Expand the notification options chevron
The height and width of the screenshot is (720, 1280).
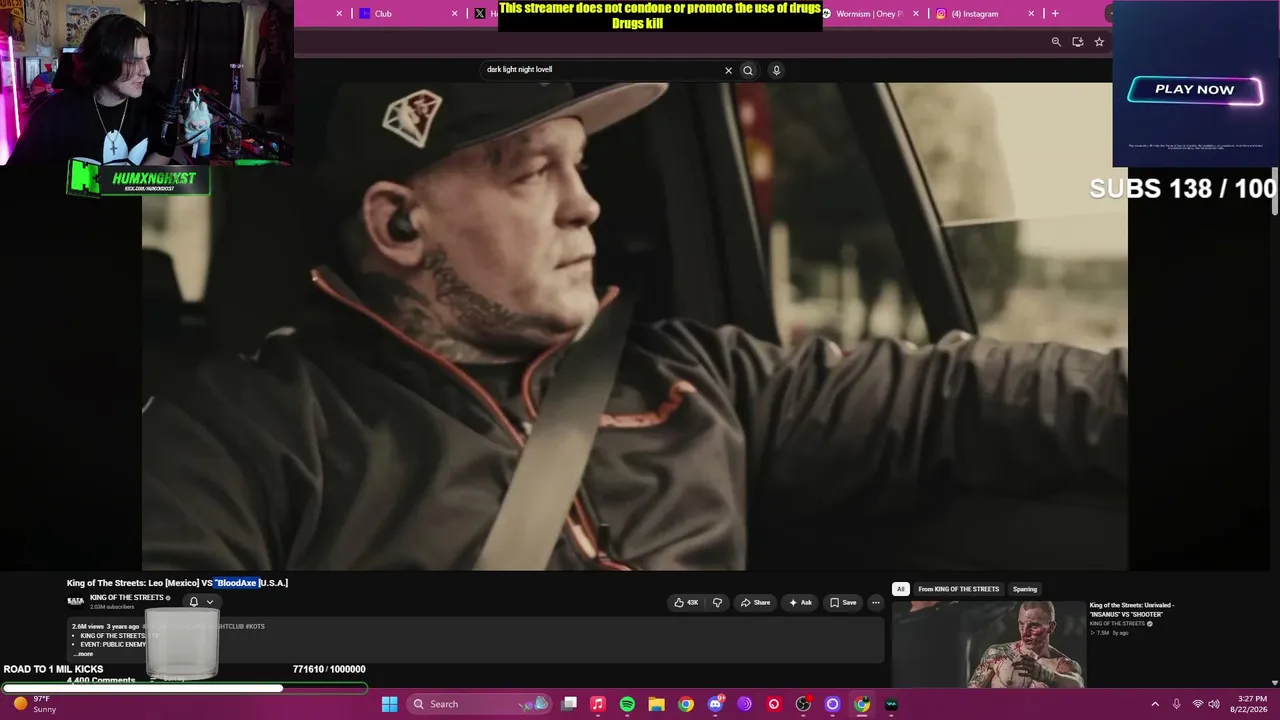click(x=210, y=602)
